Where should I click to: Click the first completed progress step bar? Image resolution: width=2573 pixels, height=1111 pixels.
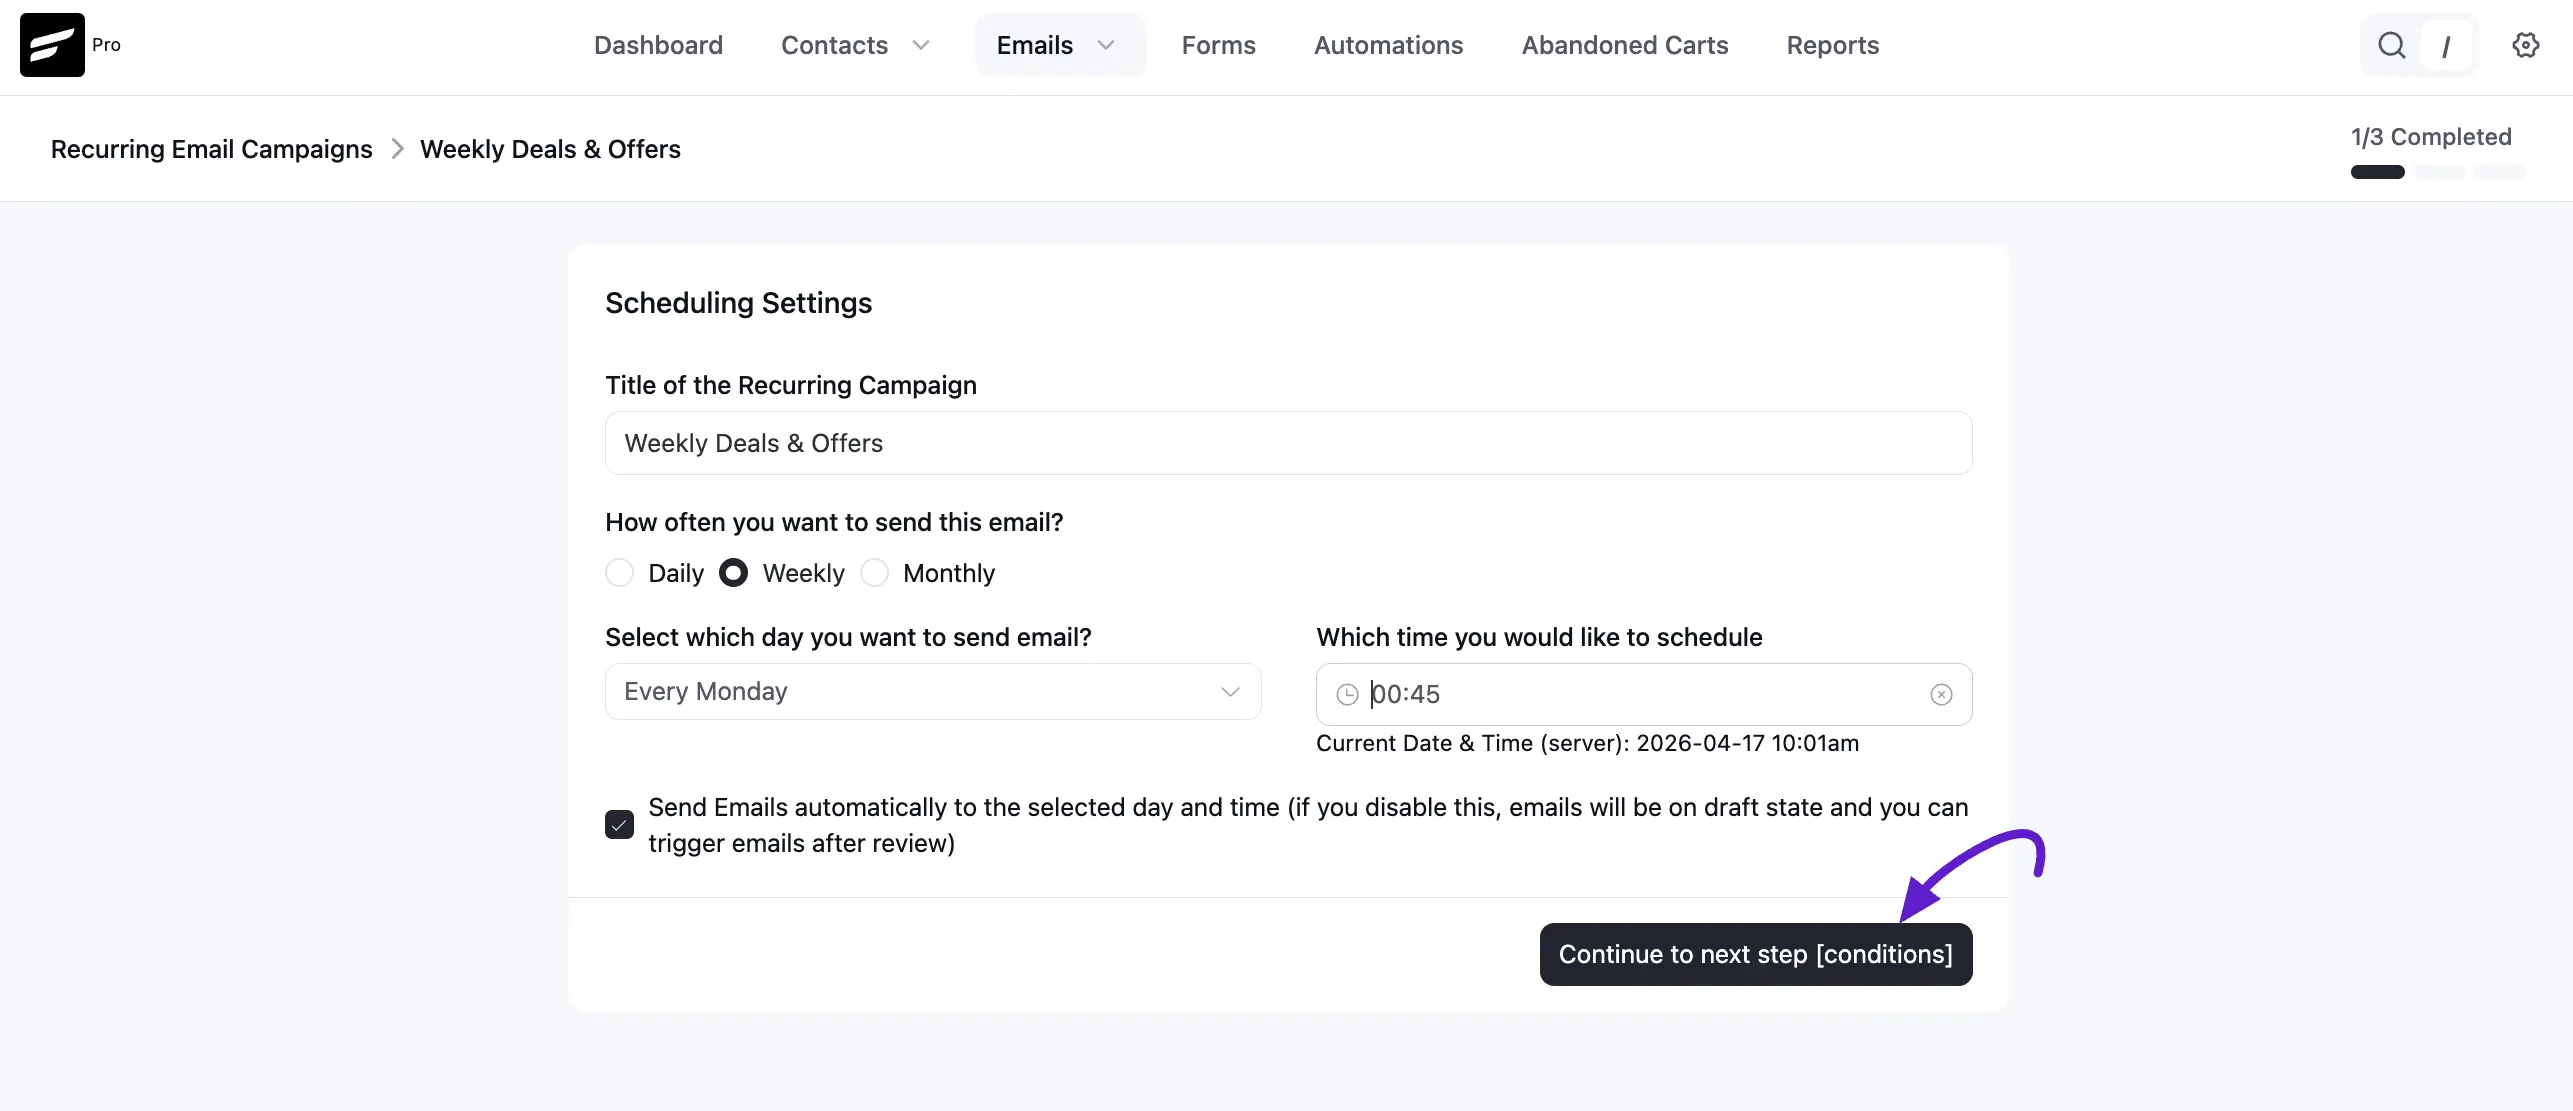tap(2377, 172)
